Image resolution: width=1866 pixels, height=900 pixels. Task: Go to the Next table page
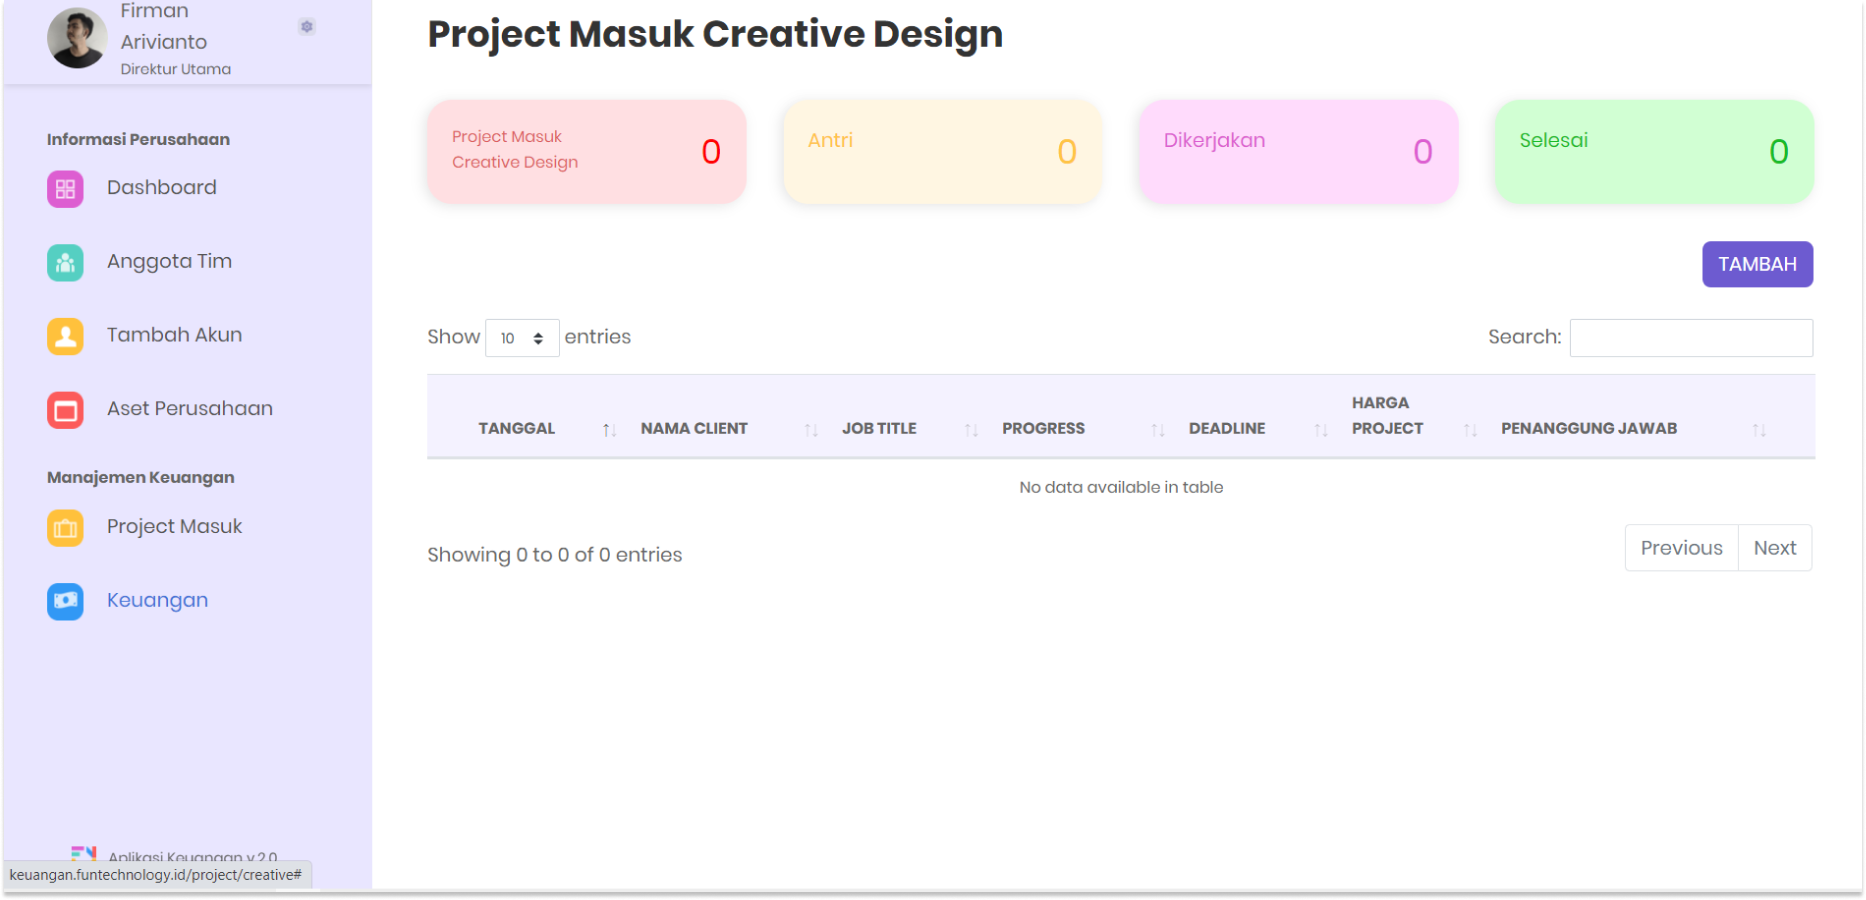[1774, 548]
